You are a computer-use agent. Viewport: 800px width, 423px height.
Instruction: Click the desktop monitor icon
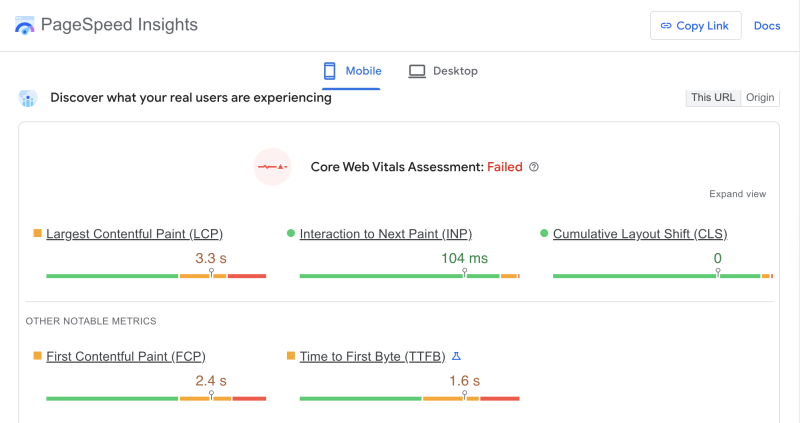tap(417, 71)
